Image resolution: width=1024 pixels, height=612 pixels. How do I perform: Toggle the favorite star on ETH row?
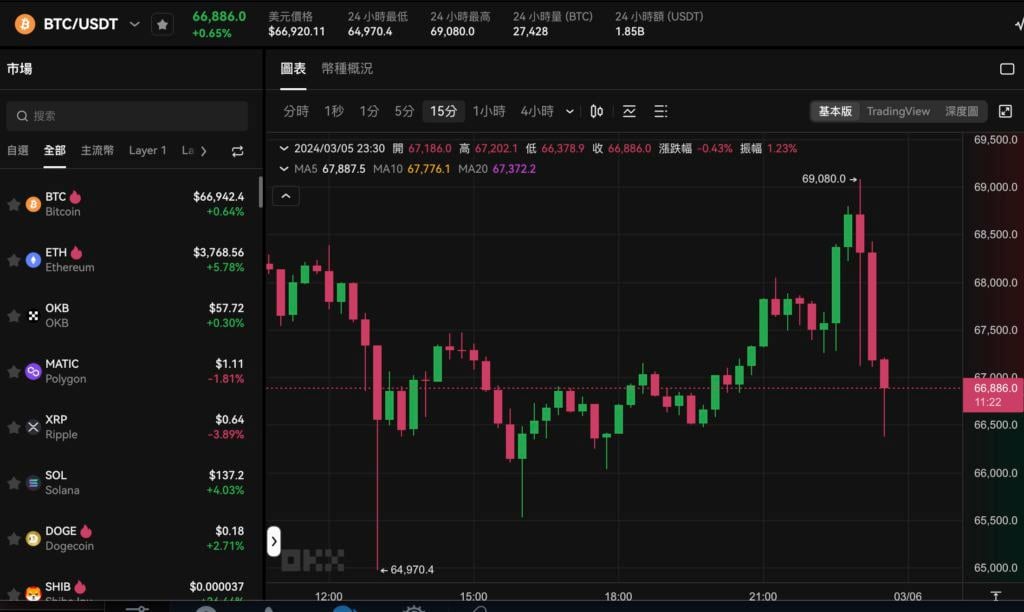(13, 260)
